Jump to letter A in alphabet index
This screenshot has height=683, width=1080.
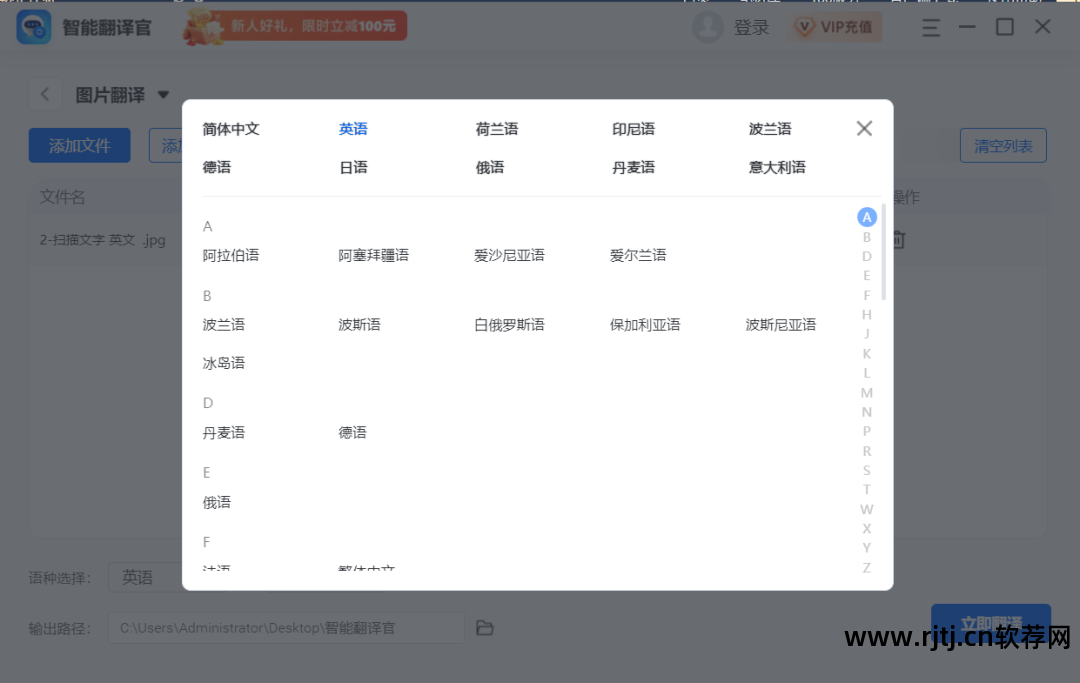point(866,218)
